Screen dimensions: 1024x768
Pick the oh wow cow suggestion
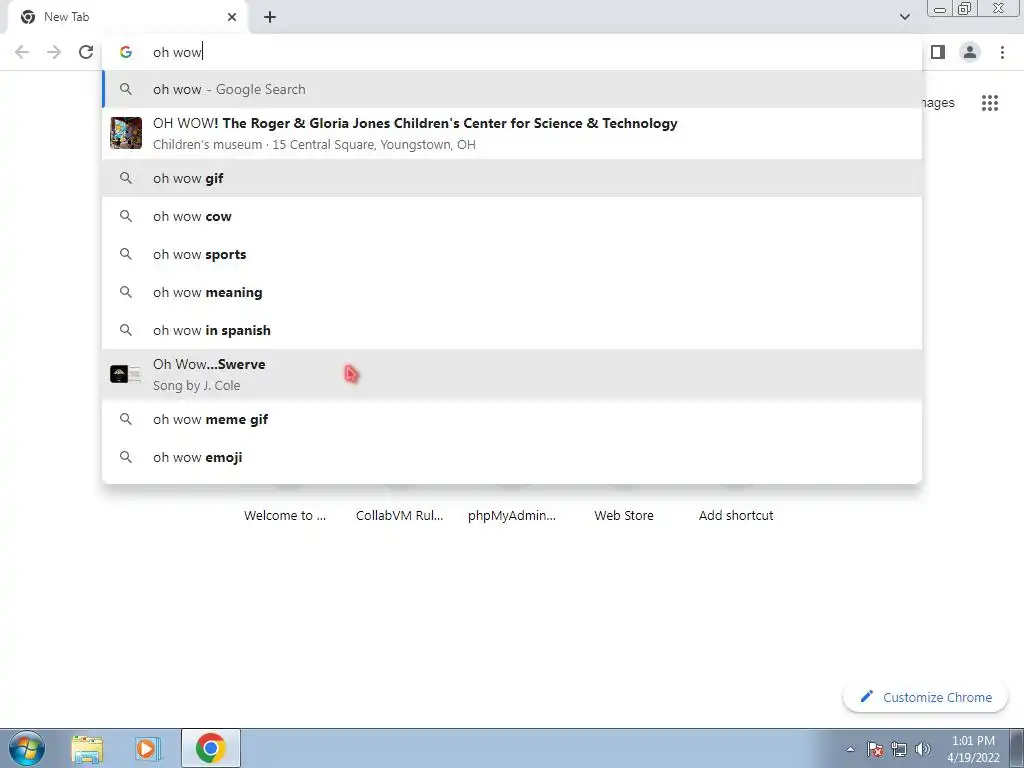pyautogui.click(x=512, y=216)
